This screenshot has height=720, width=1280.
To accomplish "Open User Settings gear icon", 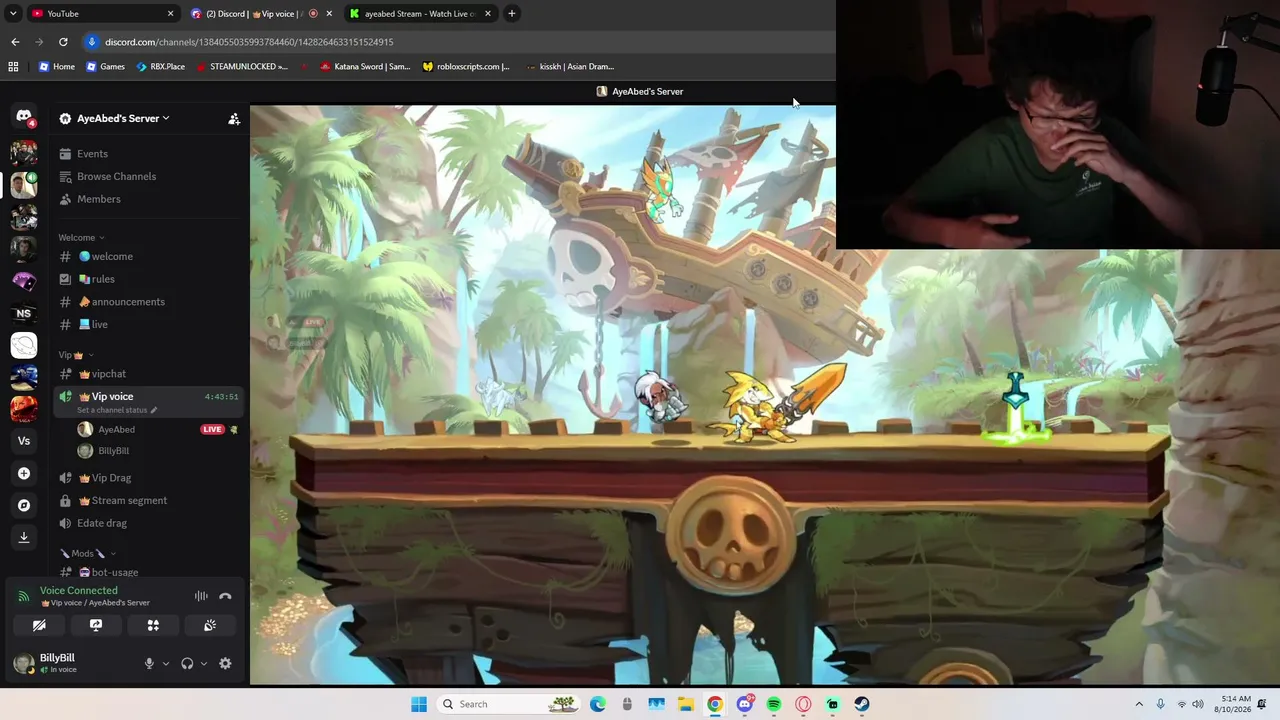I will point(225,663).
